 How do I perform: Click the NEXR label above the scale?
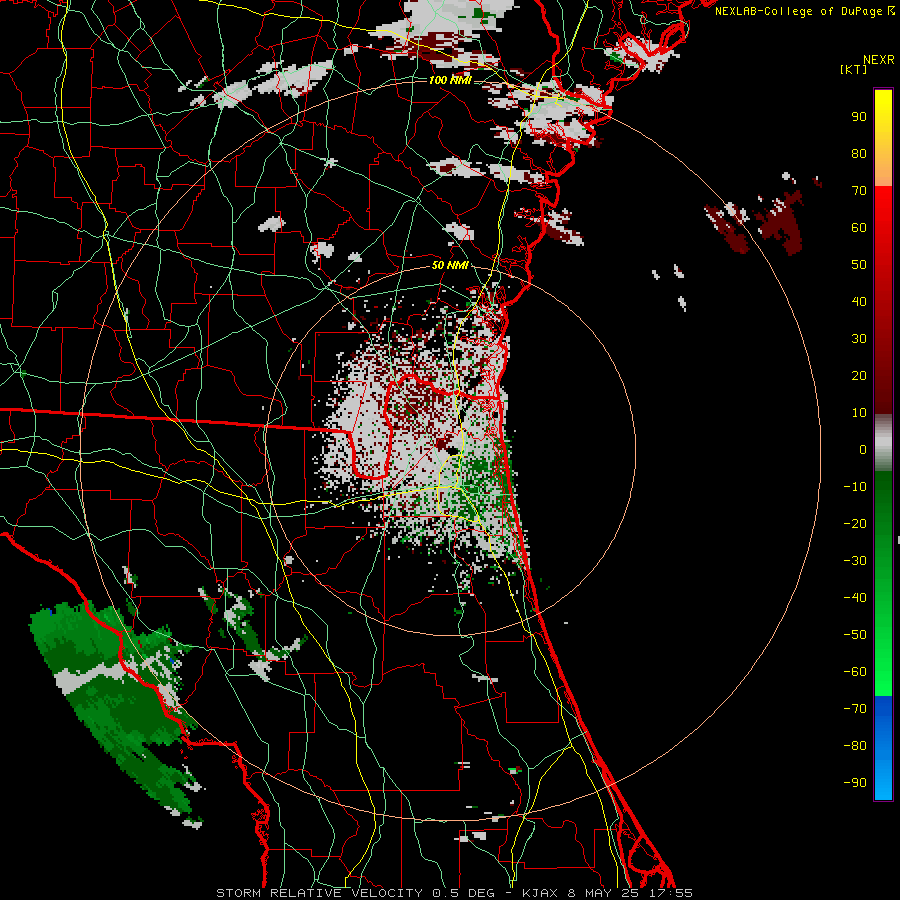pyautogui.click(x=879, y=60)
